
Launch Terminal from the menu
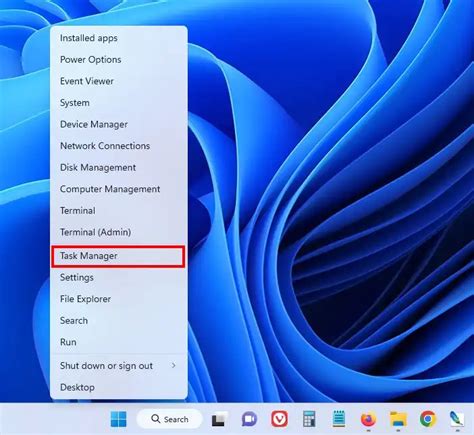119,211
